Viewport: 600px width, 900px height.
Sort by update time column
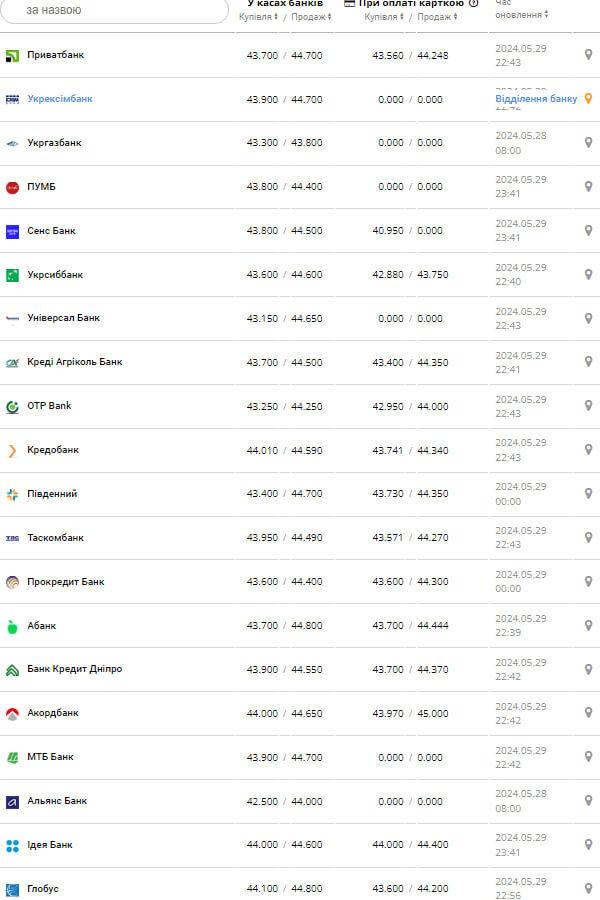522,15
